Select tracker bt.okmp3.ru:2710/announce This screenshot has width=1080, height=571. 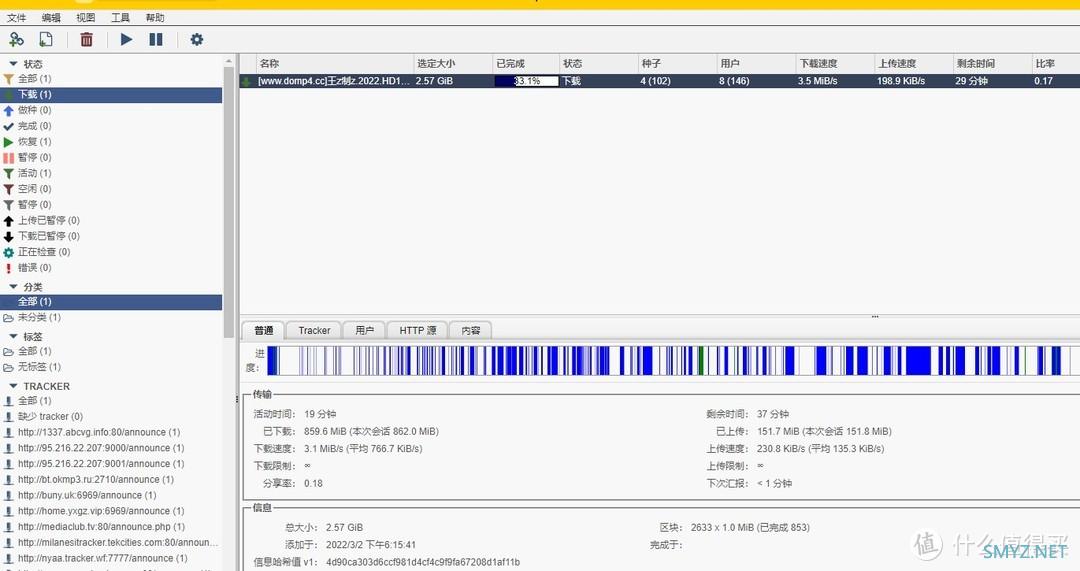[111, 479]
